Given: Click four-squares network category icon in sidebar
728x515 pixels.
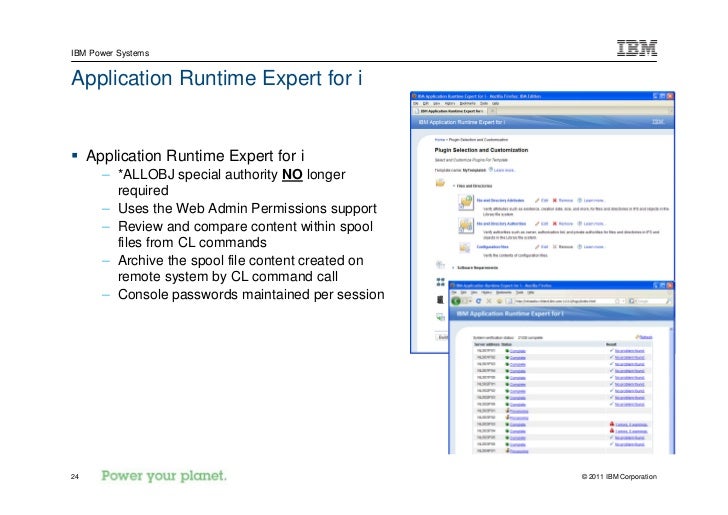Looking at the screenshot, I should coord(441,282).
